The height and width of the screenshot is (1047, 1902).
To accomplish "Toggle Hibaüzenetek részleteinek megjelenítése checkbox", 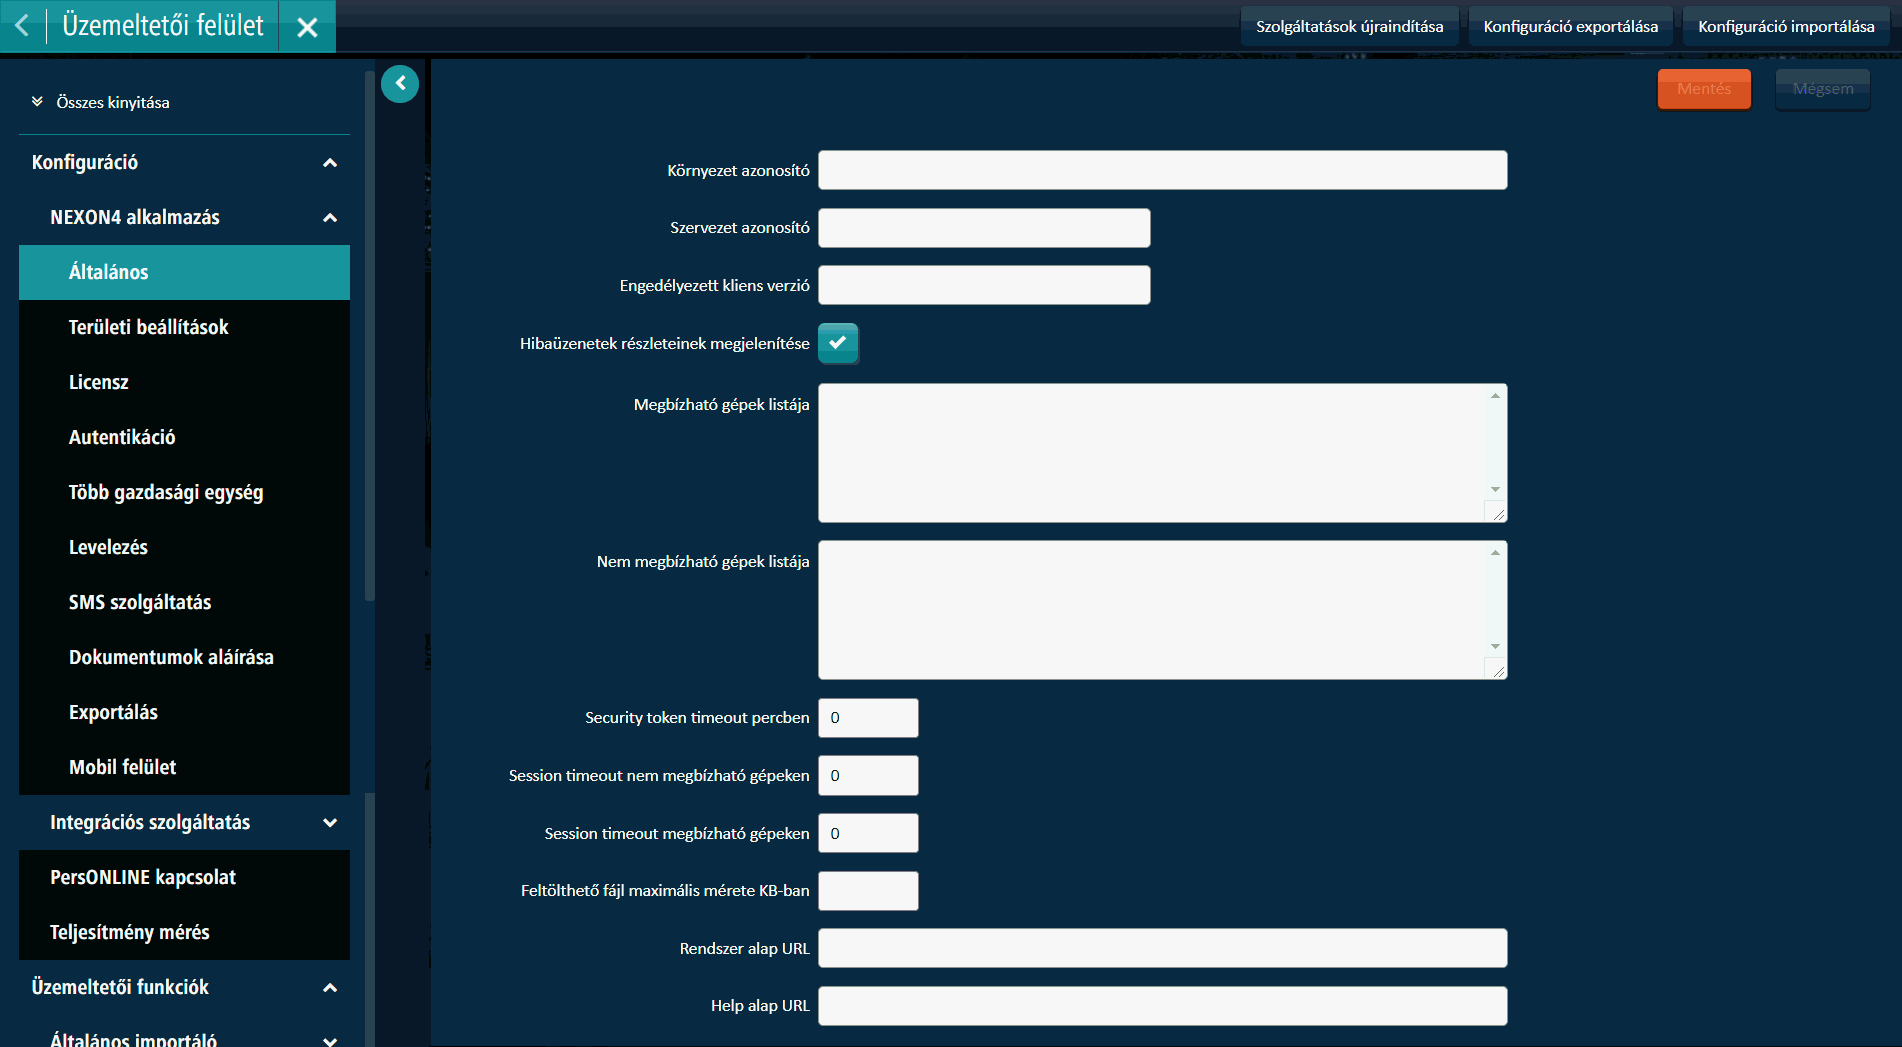I will (x=838, y=343).
